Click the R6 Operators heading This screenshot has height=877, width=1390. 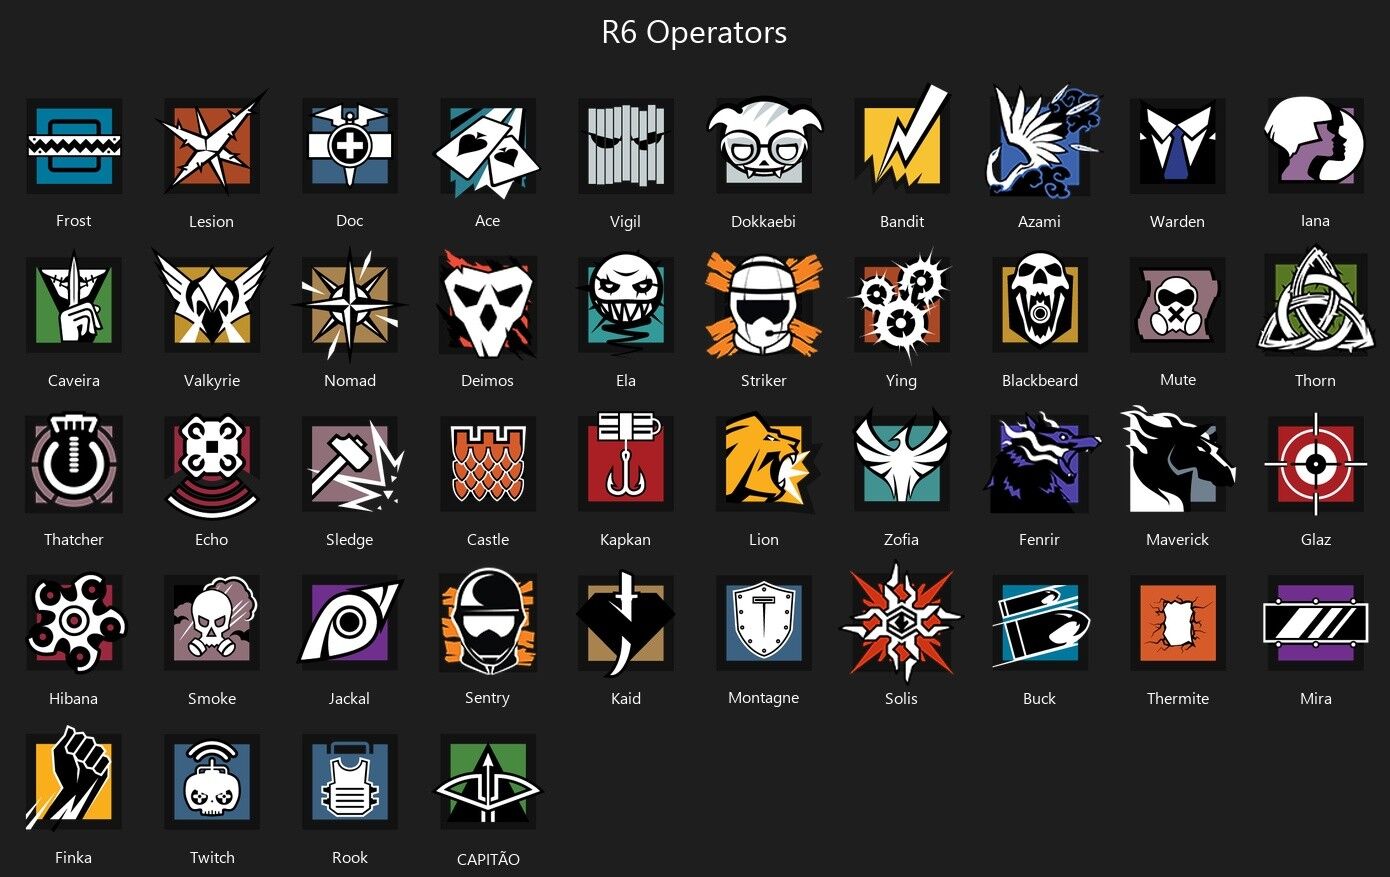coord(694,32)
